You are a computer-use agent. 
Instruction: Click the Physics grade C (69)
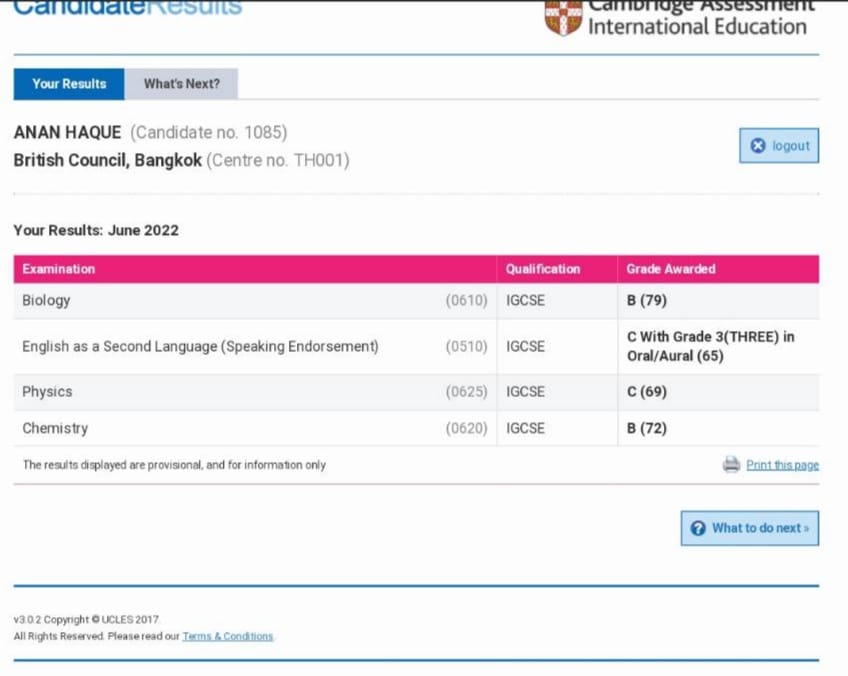647,392
